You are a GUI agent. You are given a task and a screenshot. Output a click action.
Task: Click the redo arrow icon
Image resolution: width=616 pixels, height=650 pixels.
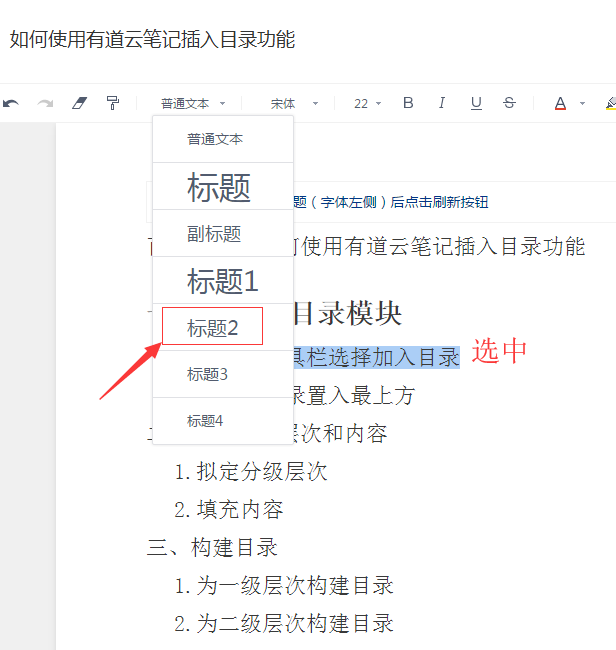click(x=45, y=103)
